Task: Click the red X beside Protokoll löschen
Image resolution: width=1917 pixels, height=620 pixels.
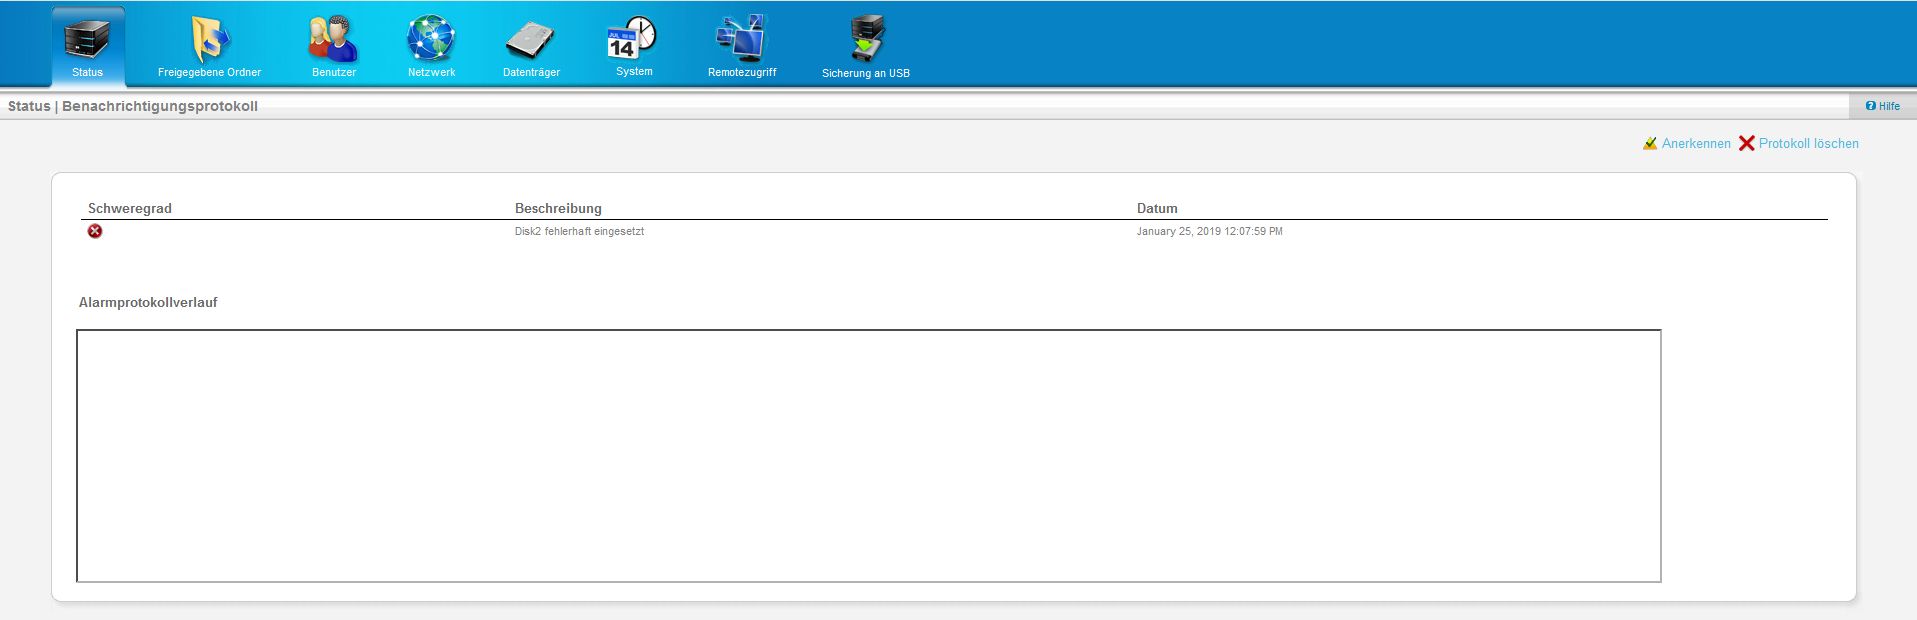Action: coord(1746,143)
